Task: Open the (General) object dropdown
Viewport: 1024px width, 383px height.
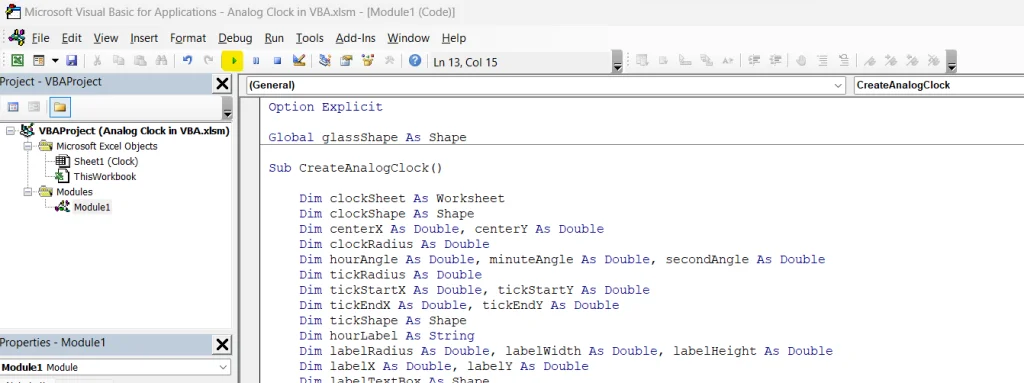Action: 839,85
